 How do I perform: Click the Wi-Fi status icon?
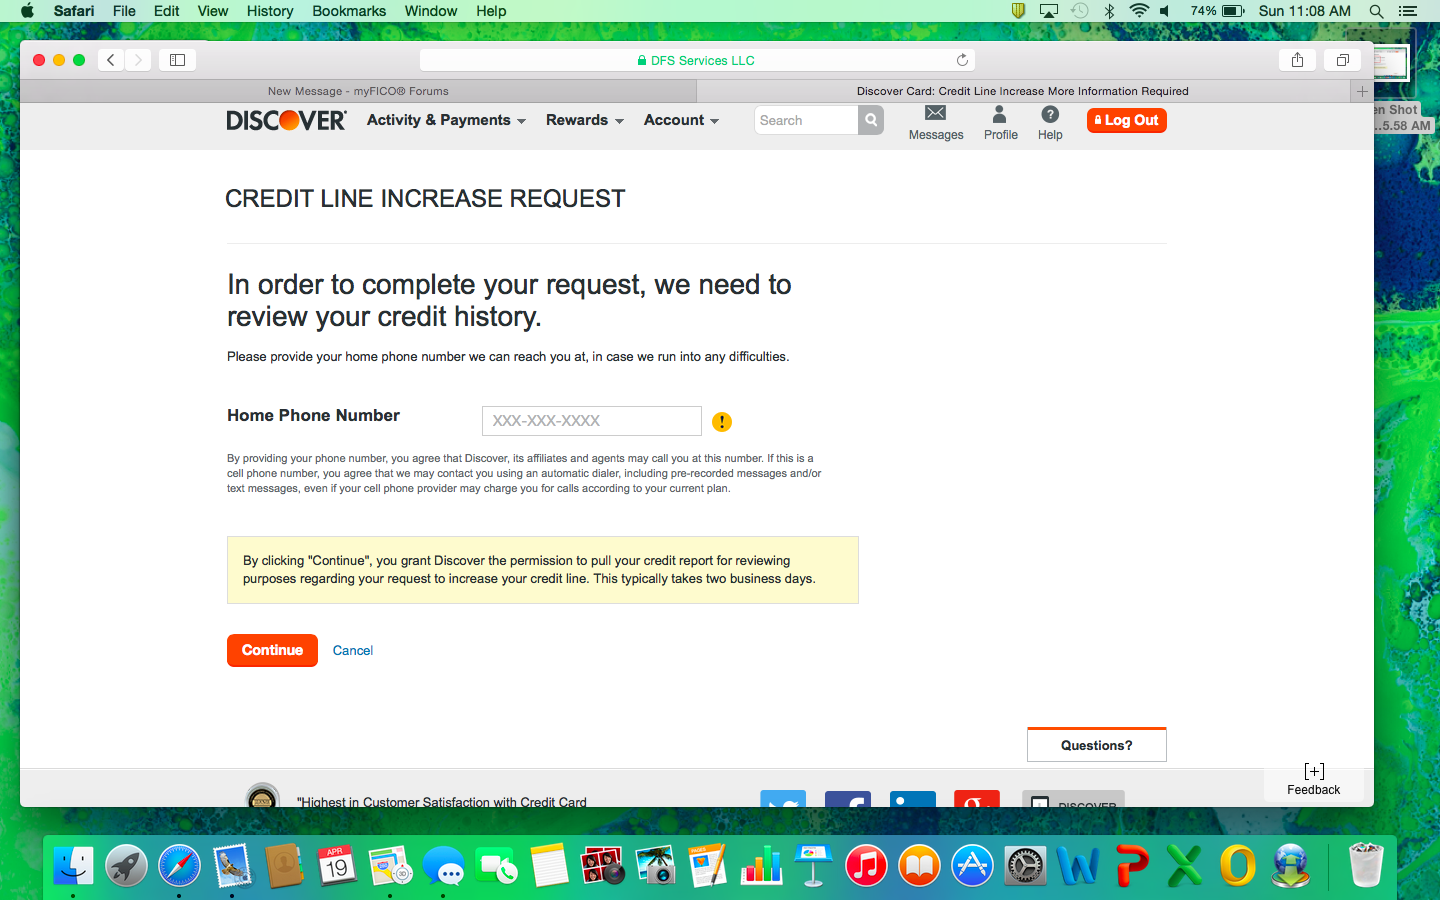point(1138,11)
